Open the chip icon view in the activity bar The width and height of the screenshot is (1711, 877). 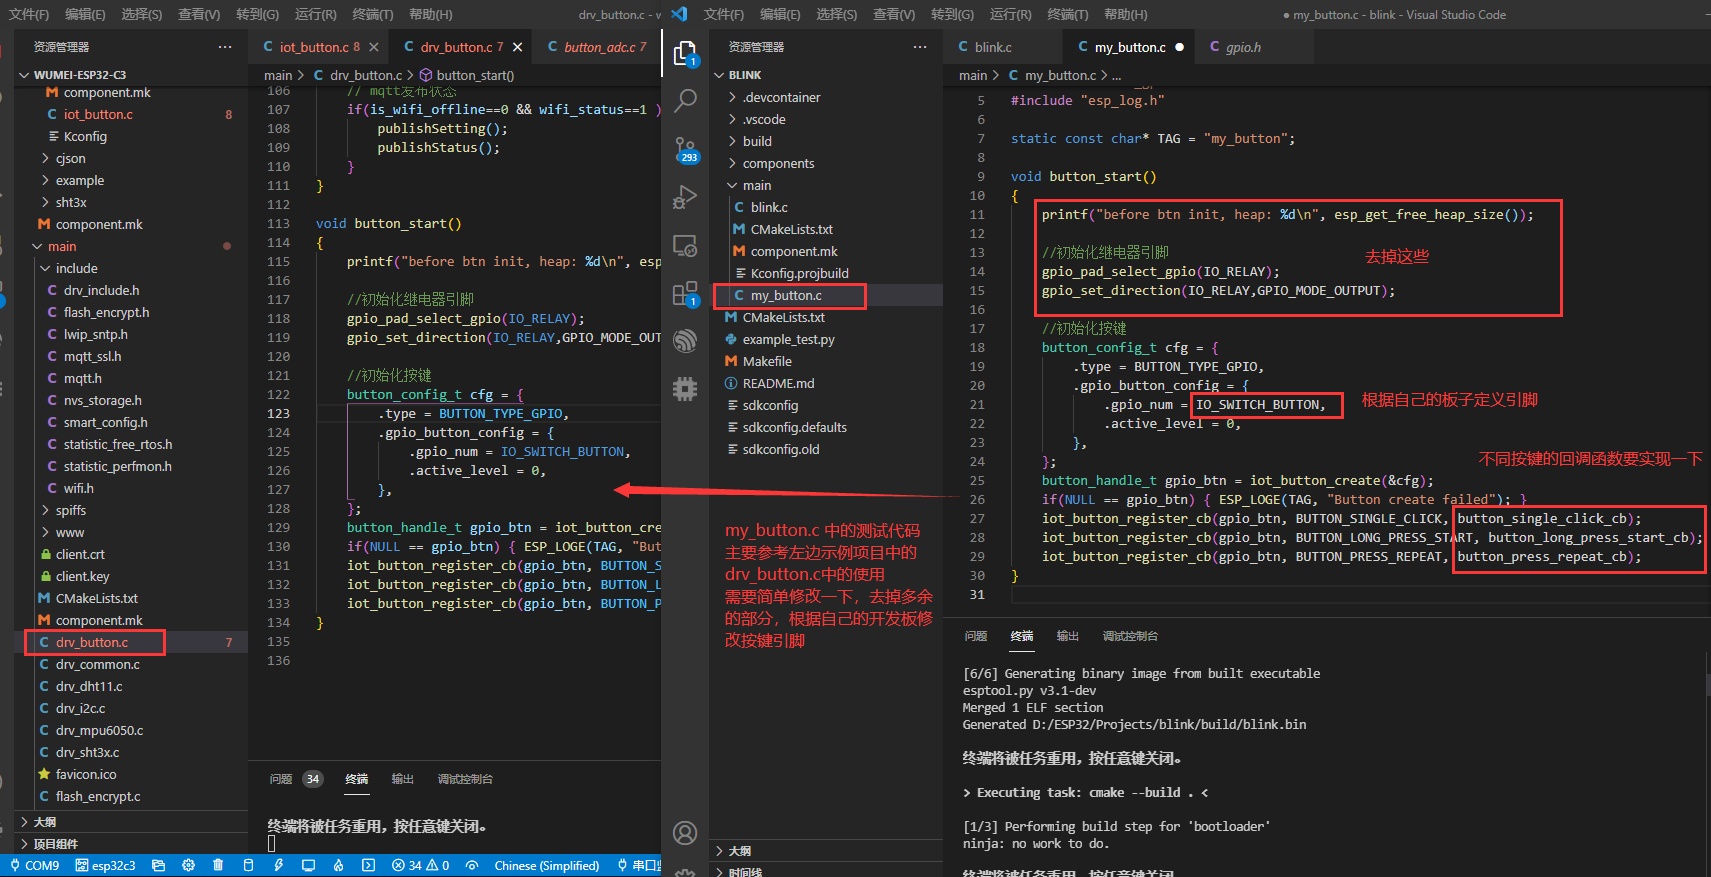click(685, 389)
